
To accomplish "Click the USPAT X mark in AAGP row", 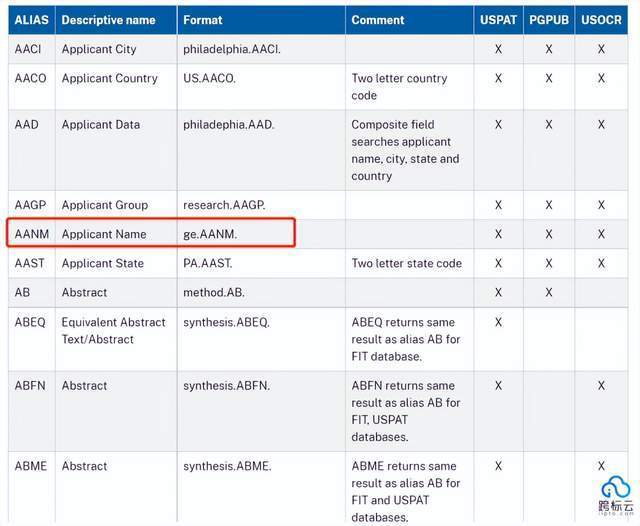I will (498, 205).
